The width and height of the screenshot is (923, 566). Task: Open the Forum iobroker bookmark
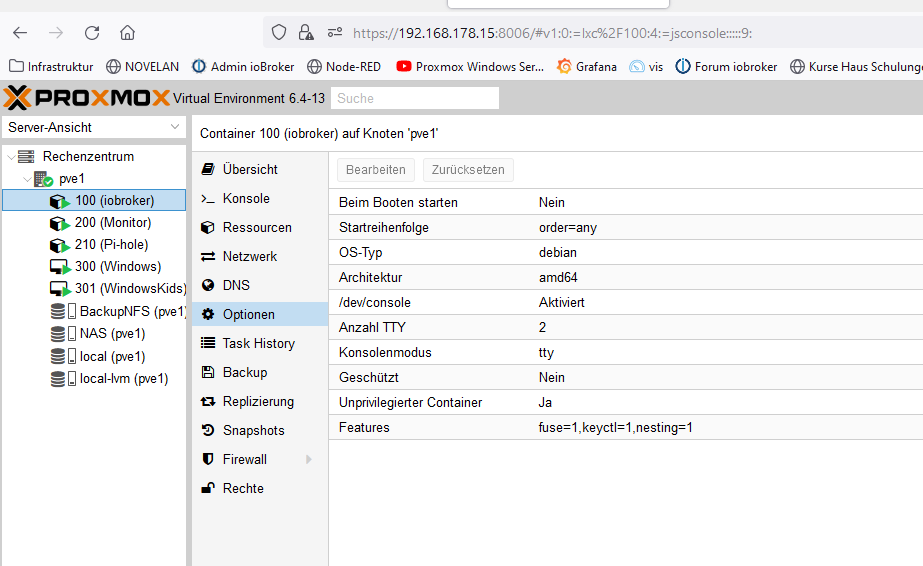[x=726, y=66]
